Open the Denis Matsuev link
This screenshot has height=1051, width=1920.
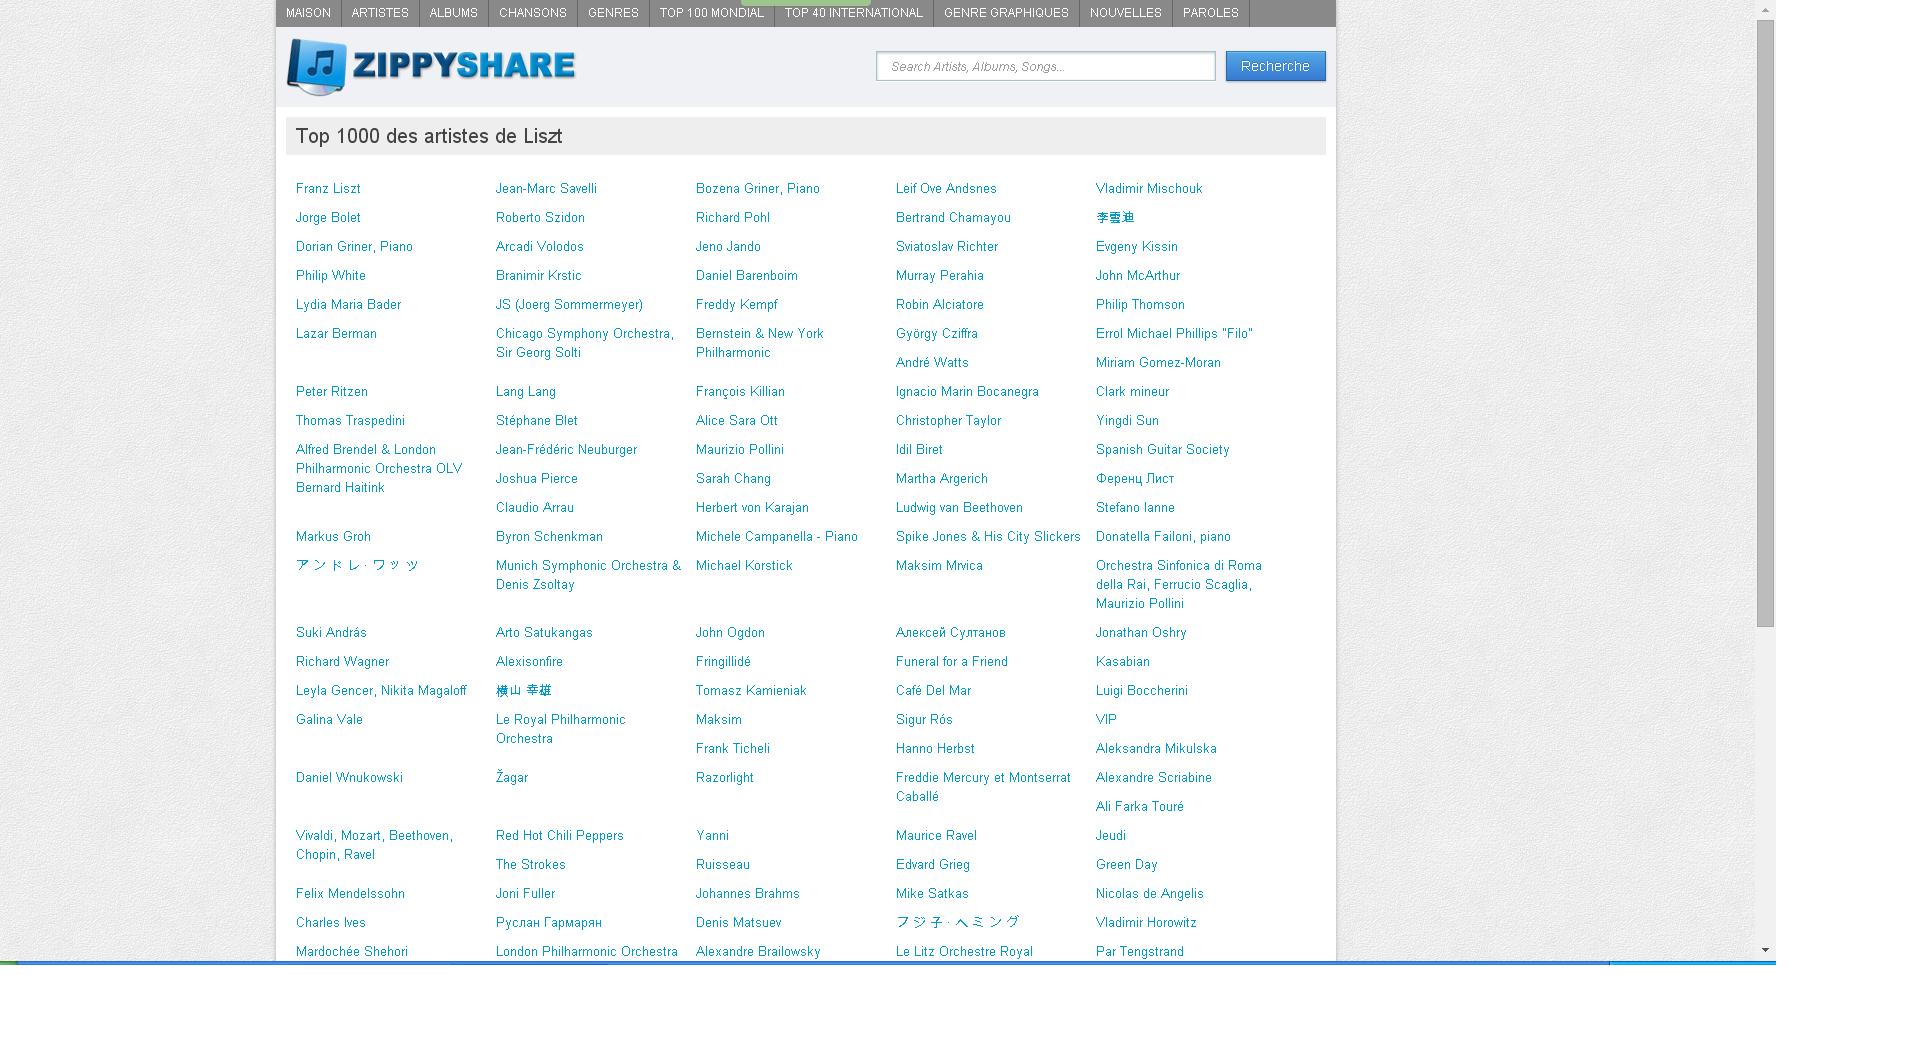click(739, 923)
